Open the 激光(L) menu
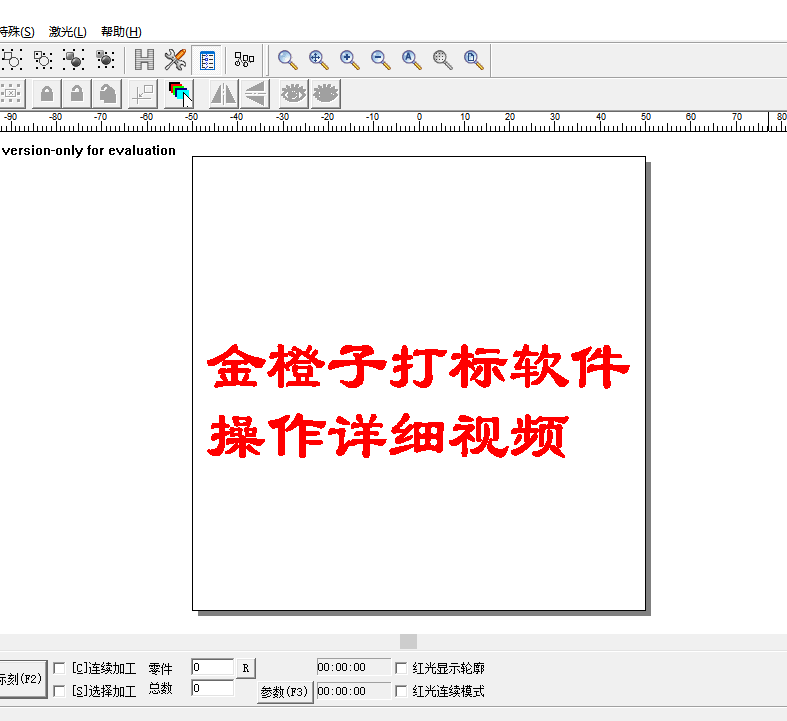 coord(68,32)
